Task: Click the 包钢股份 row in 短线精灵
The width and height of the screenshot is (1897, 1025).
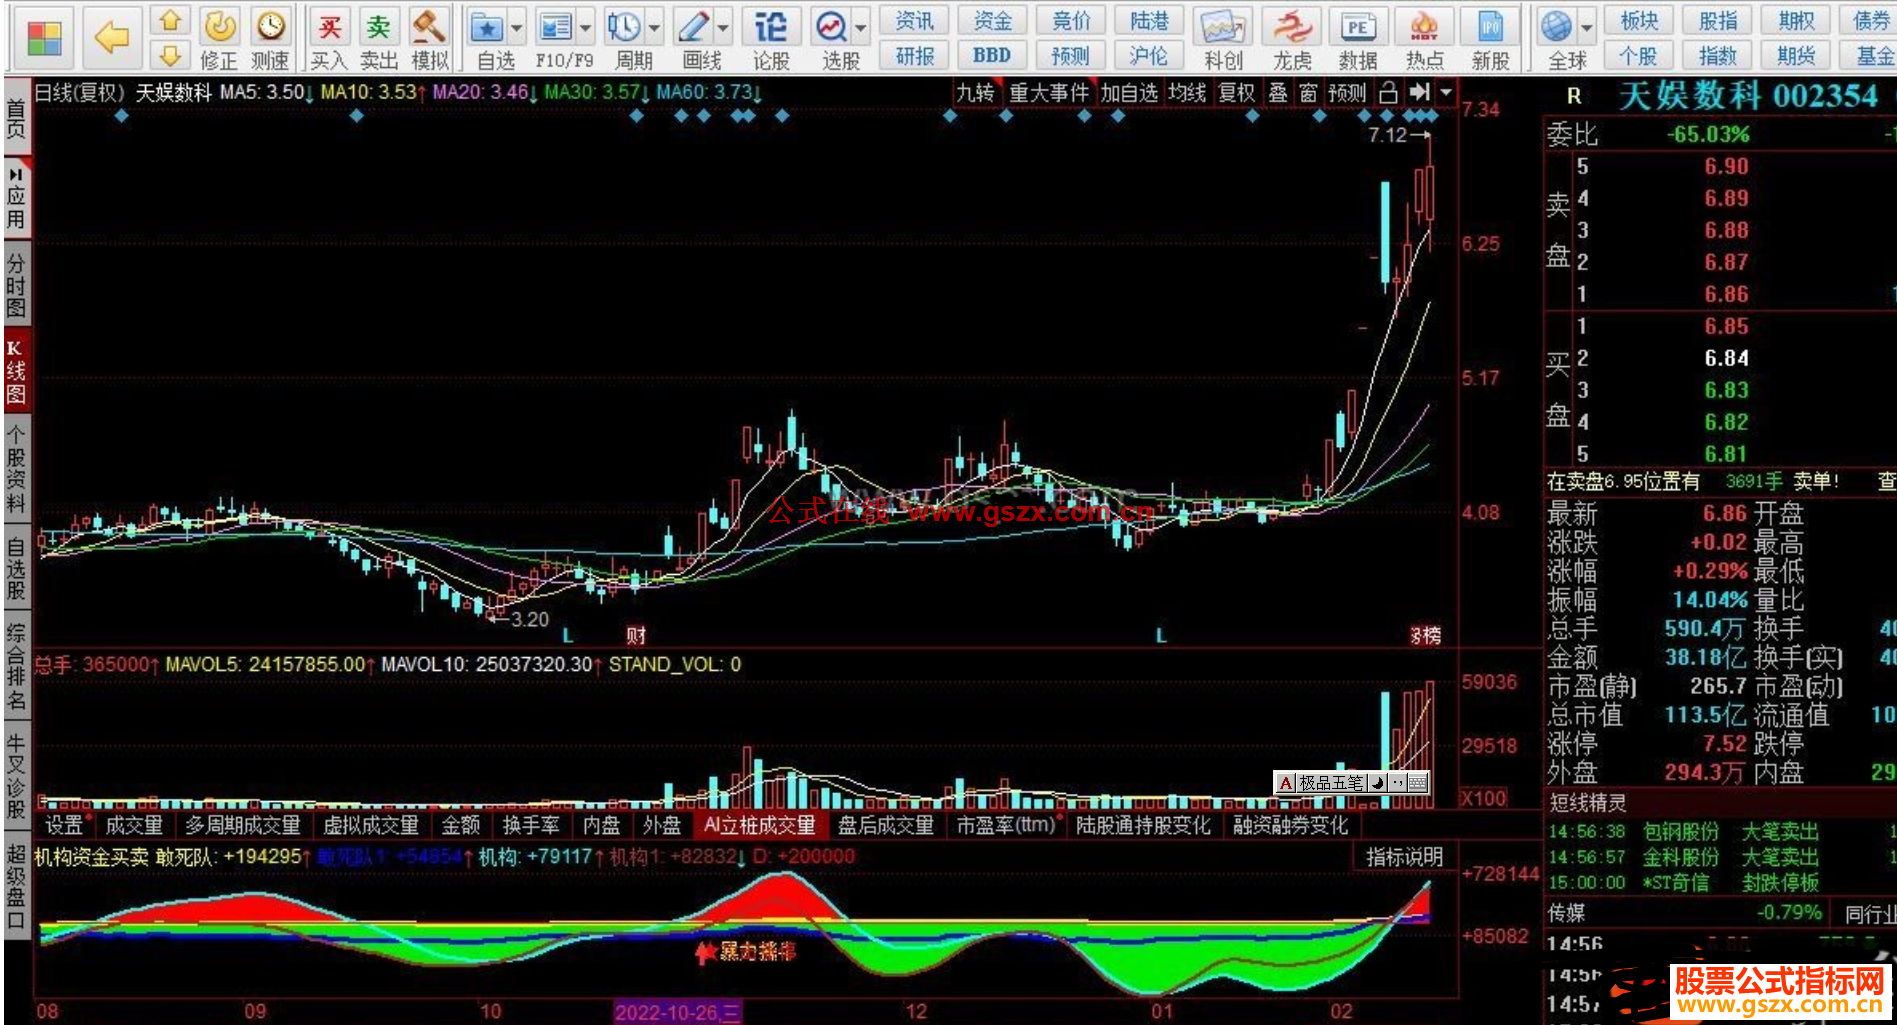Action: (1720, 832)
